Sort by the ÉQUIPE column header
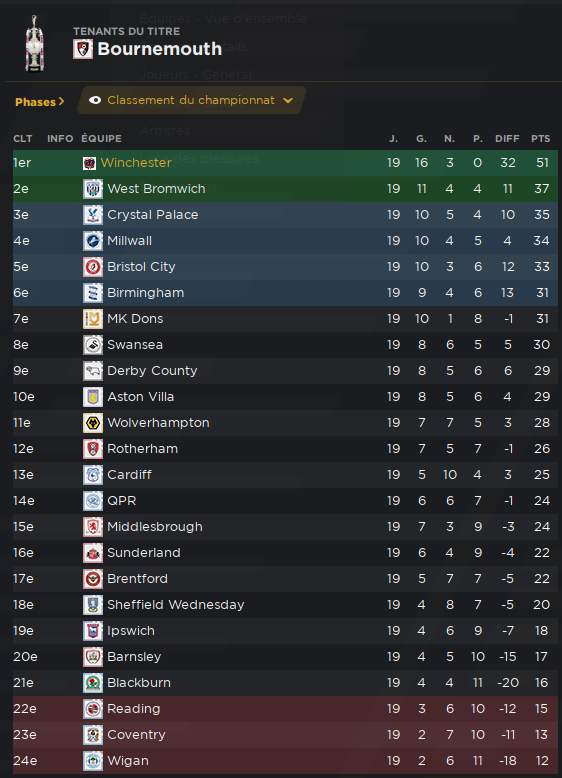 101,138
